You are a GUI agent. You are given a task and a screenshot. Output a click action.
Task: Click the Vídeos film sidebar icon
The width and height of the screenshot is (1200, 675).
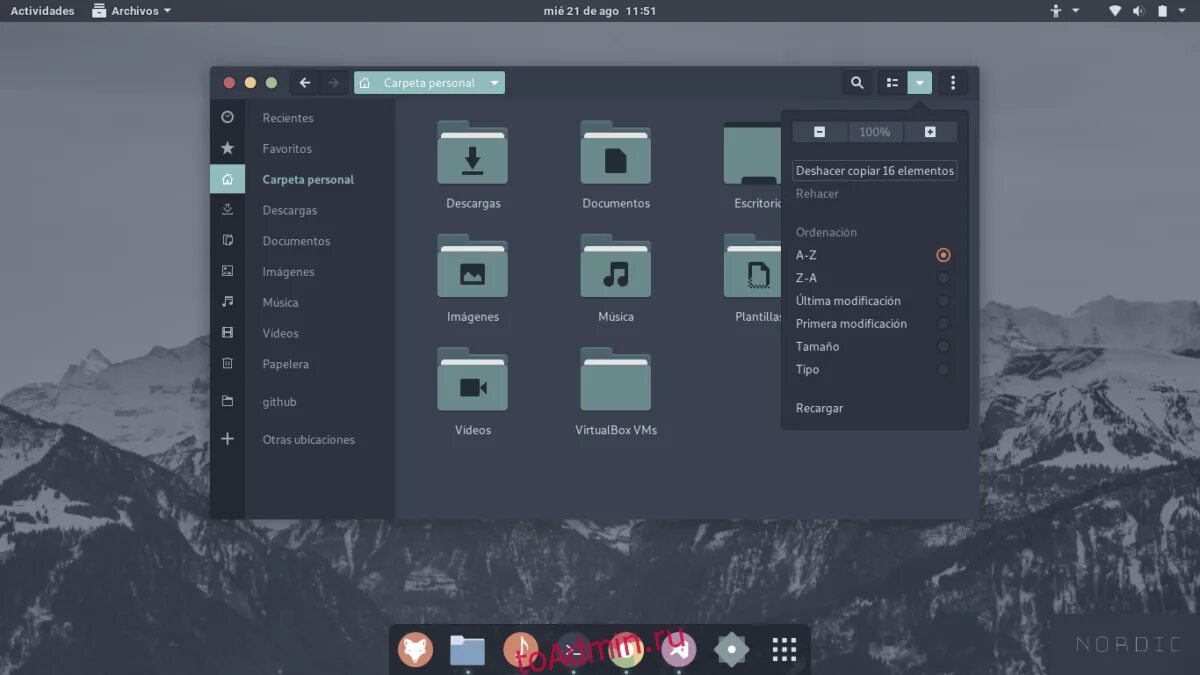pyautogui.click(x=227, y=333)
